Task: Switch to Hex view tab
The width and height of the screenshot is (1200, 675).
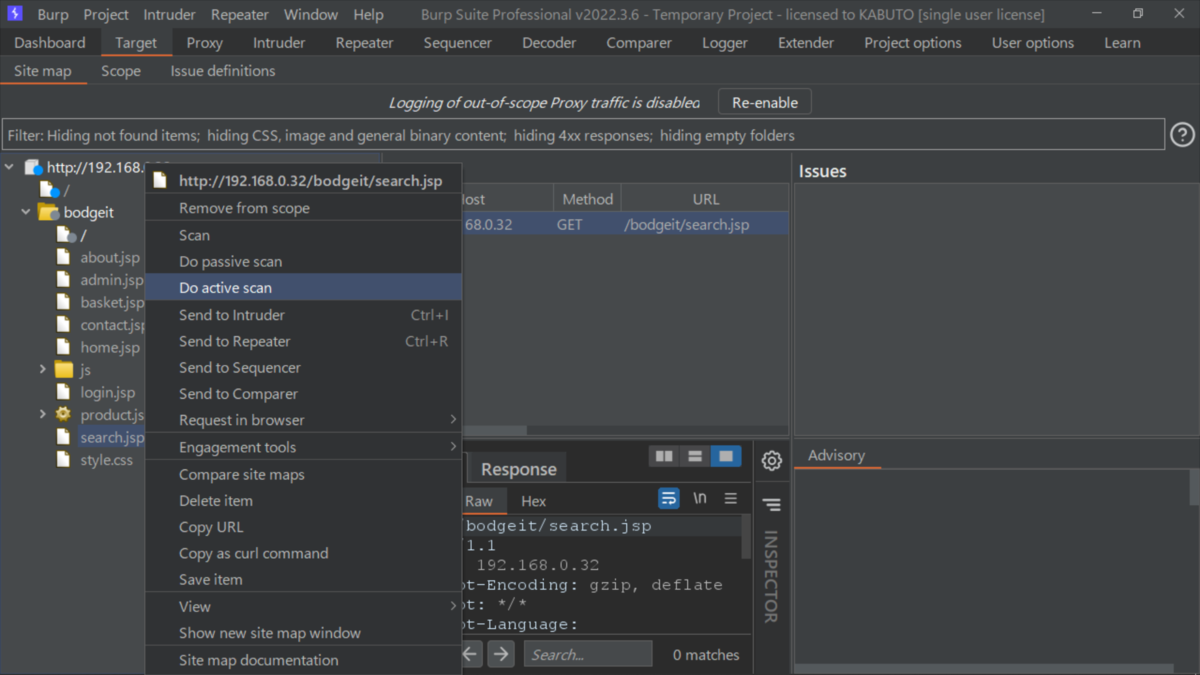Action: pos(534,501)
